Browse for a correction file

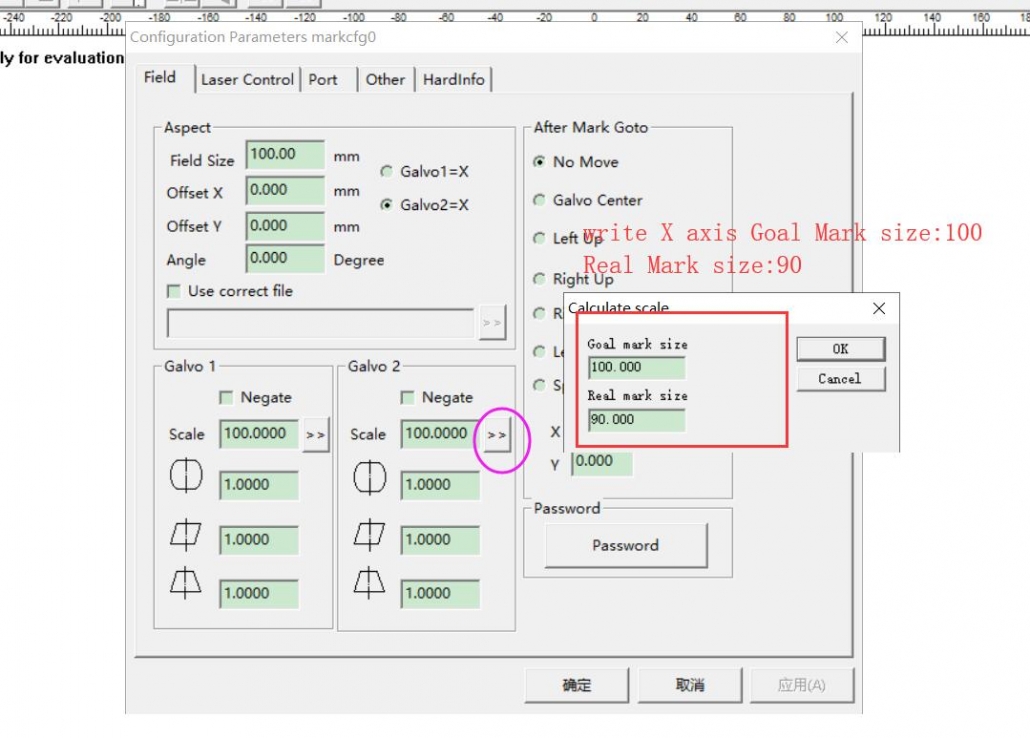[492, 323]
